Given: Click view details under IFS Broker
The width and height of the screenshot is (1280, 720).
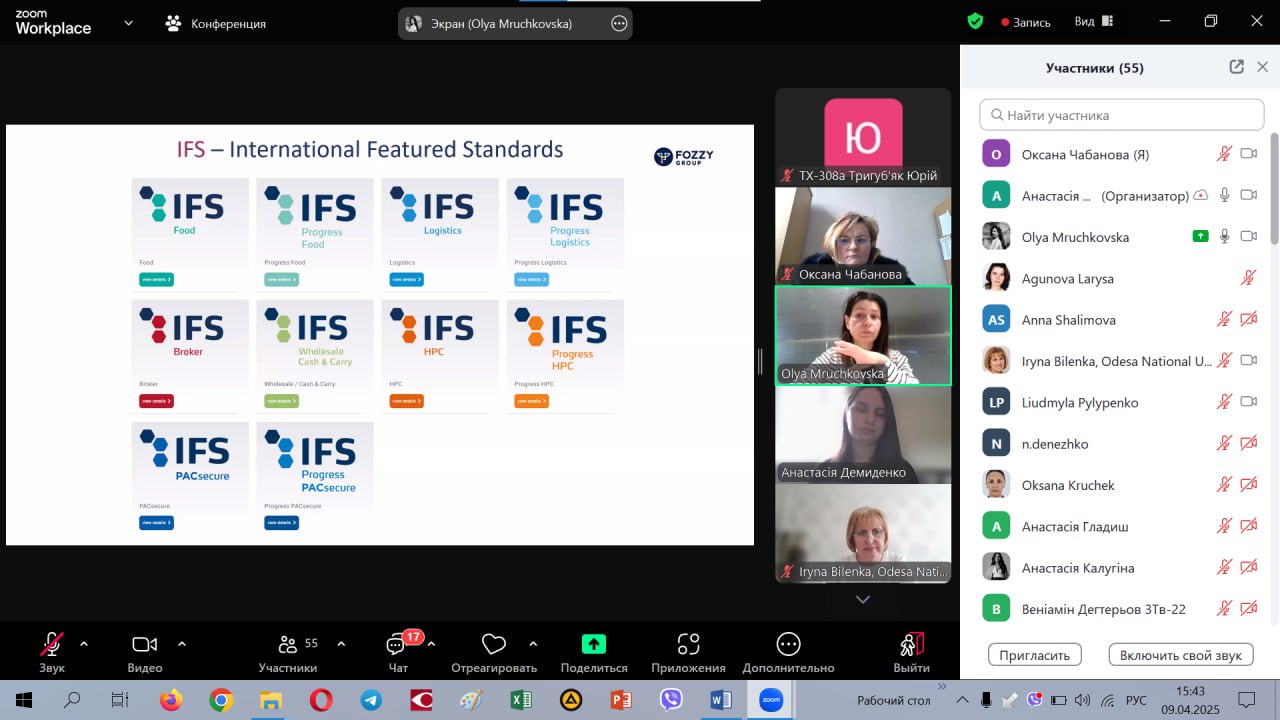Looking at the screenshot, I should [156, 401].
